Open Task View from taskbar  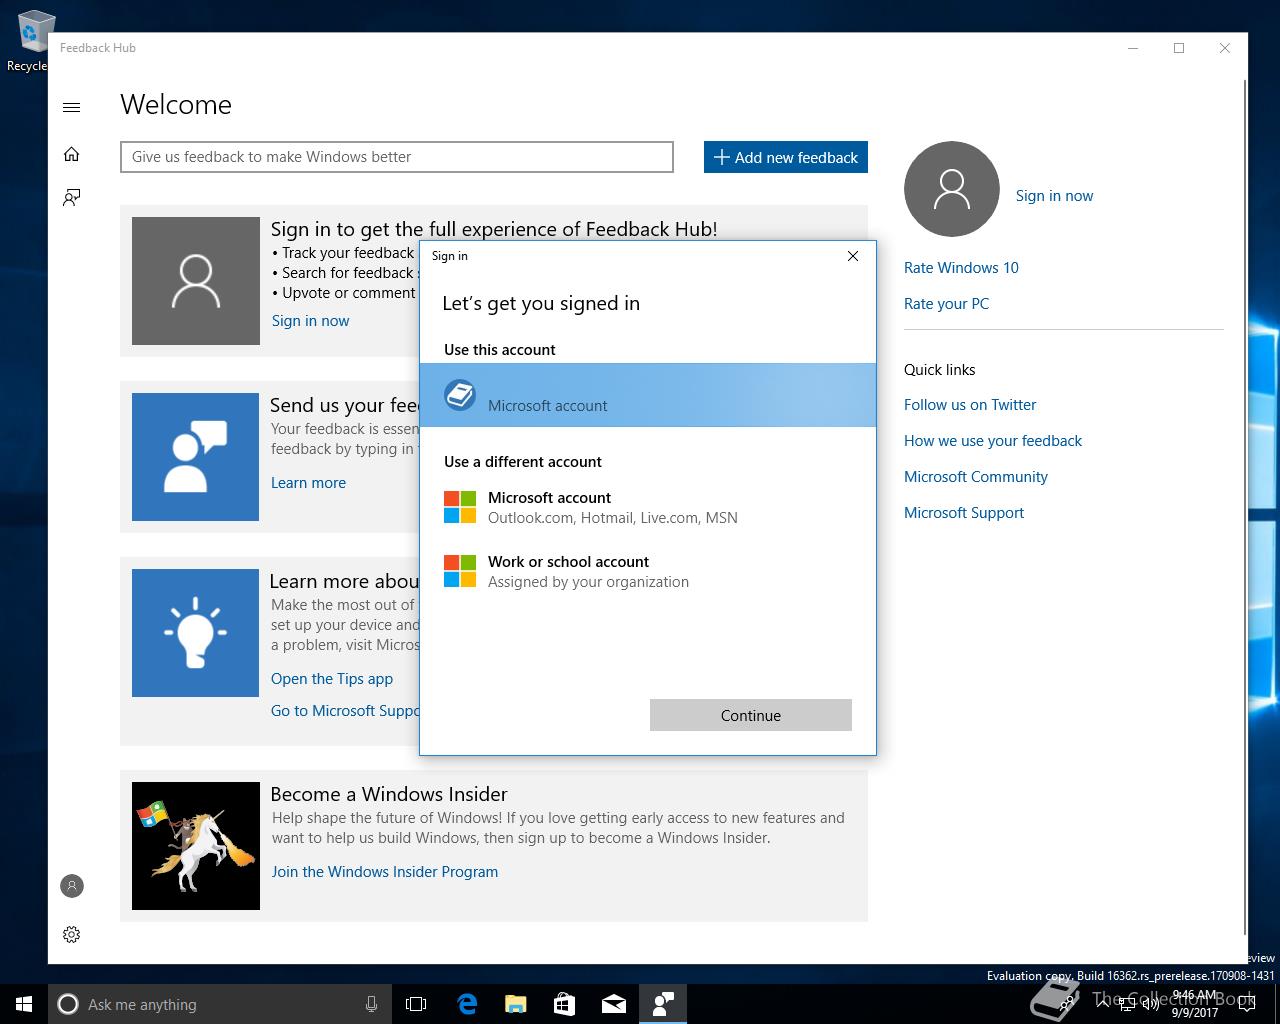point(416,1004)
